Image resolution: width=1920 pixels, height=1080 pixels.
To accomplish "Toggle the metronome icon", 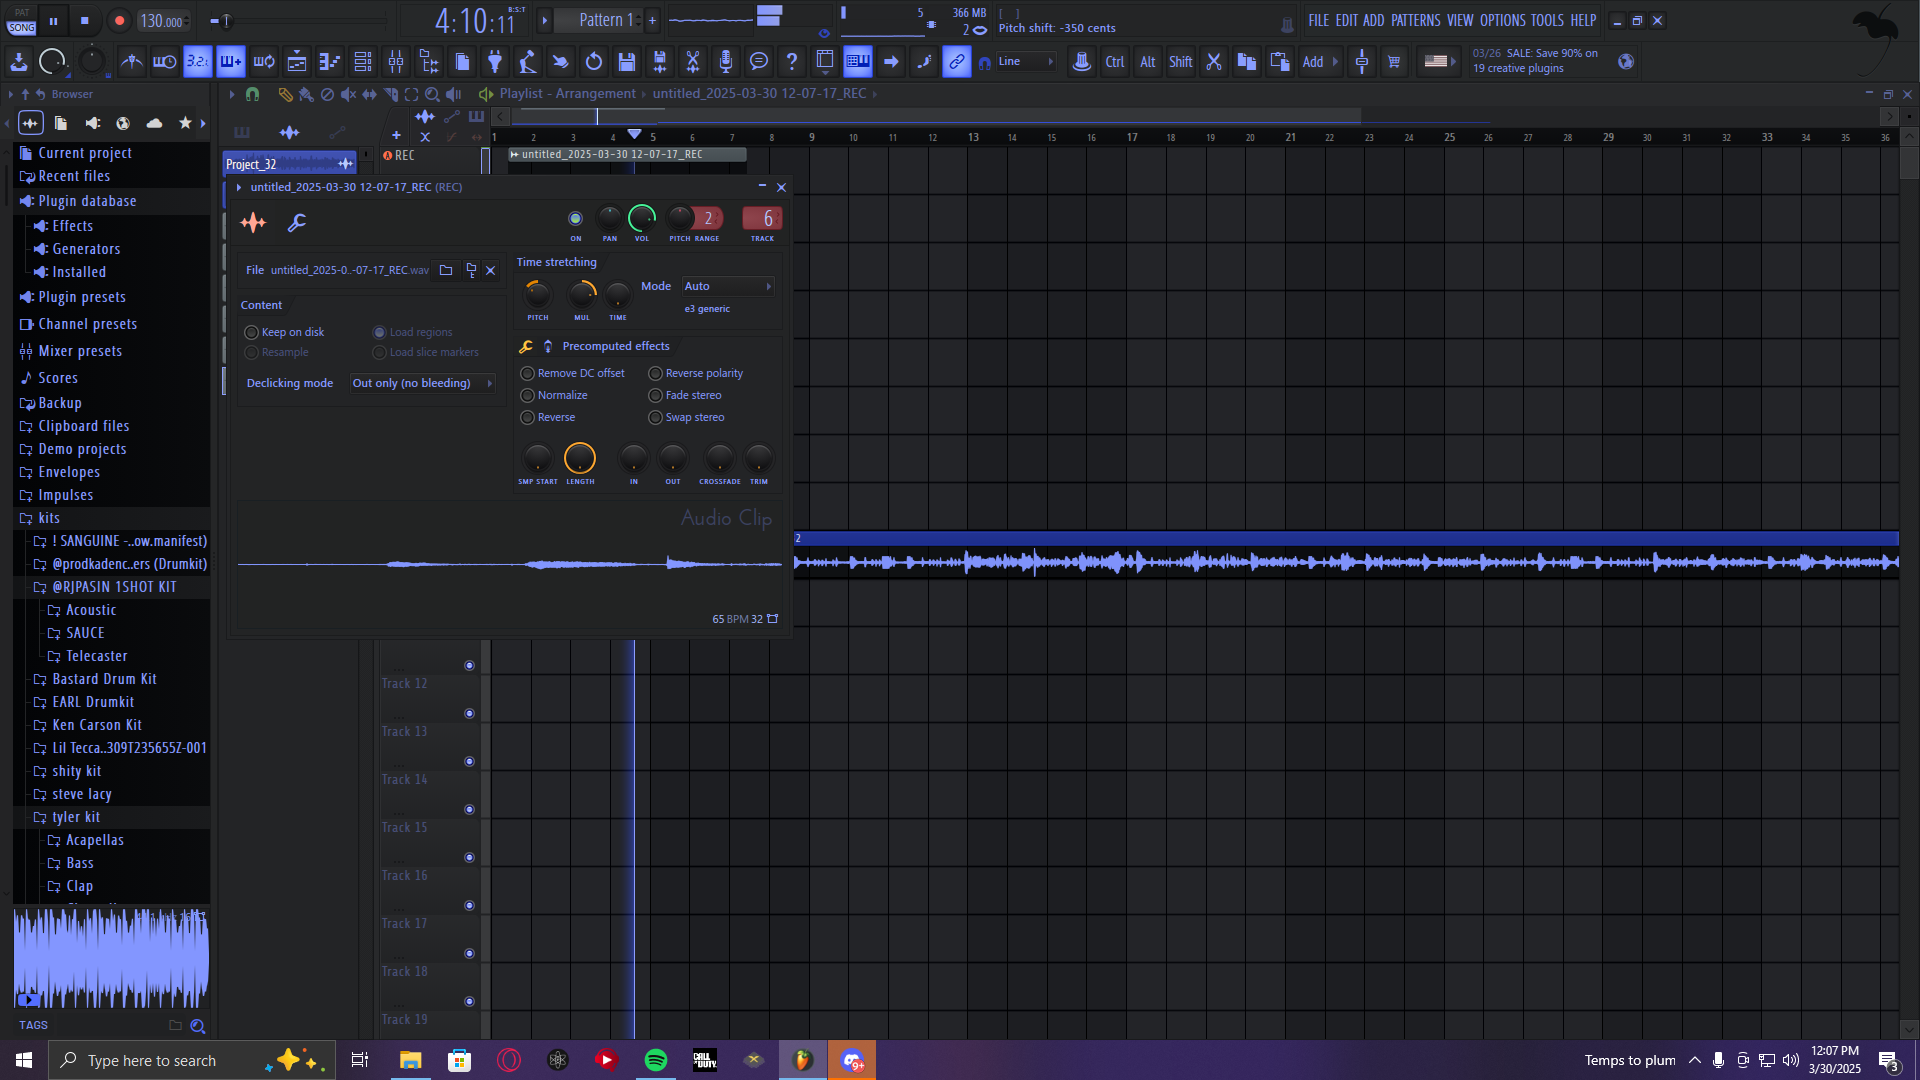I will (x=131, y=62).
